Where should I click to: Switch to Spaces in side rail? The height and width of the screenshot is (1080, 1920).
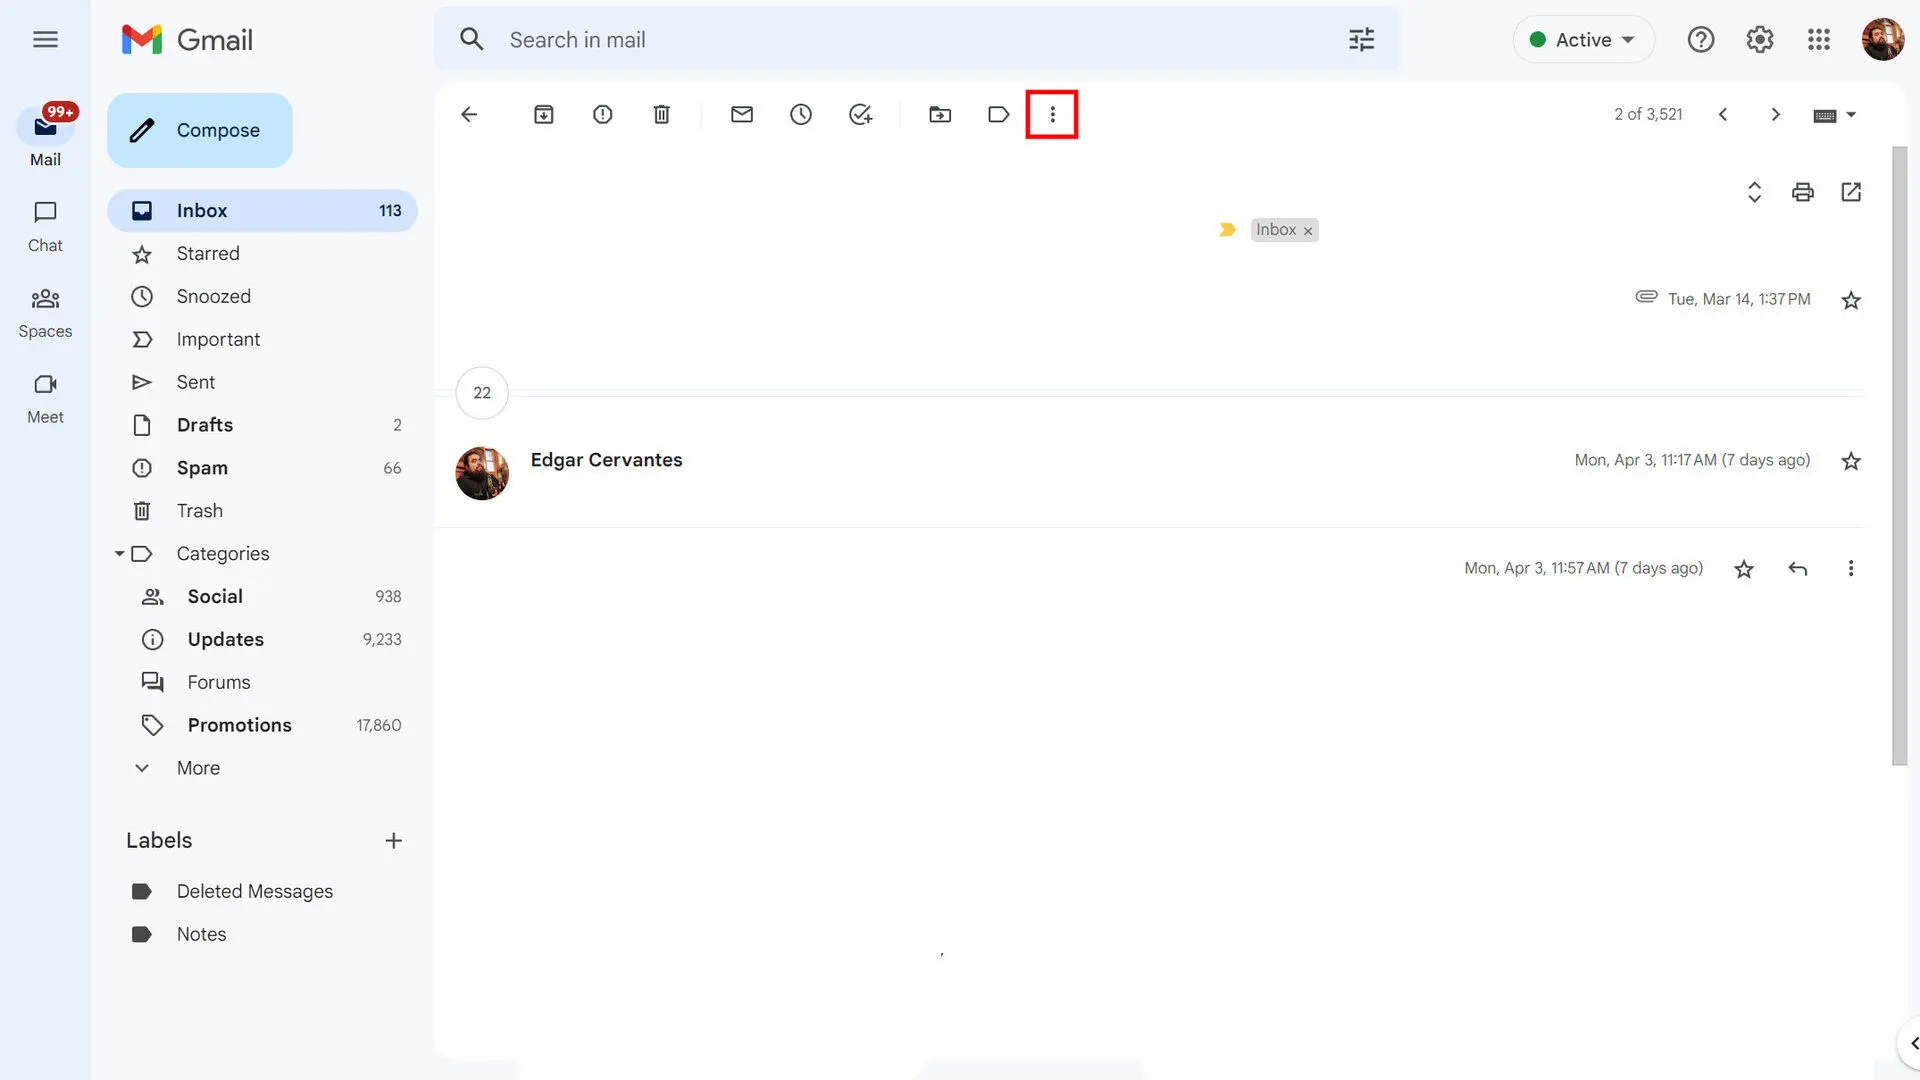tap(45, 312)
